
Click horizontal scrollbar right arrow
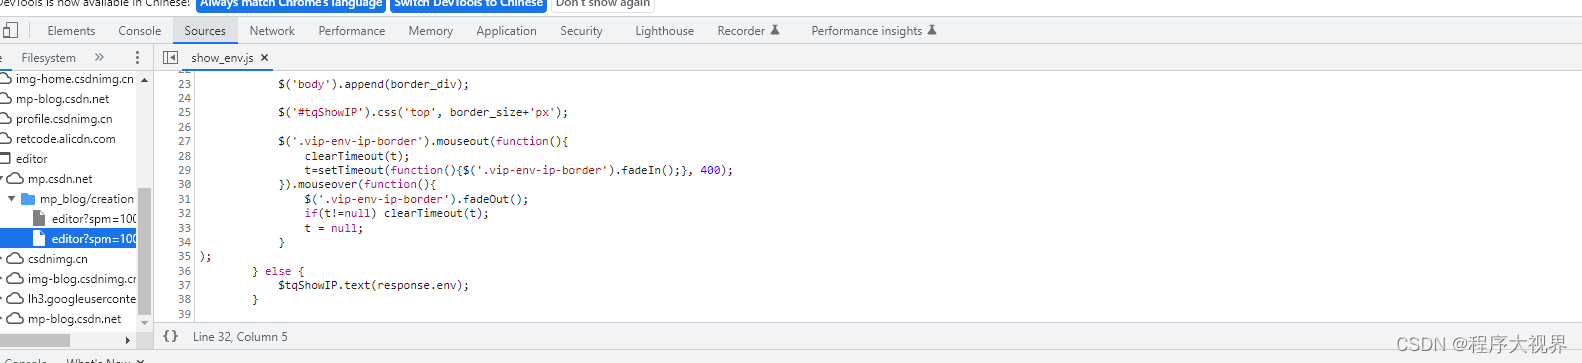click(127, 340)
